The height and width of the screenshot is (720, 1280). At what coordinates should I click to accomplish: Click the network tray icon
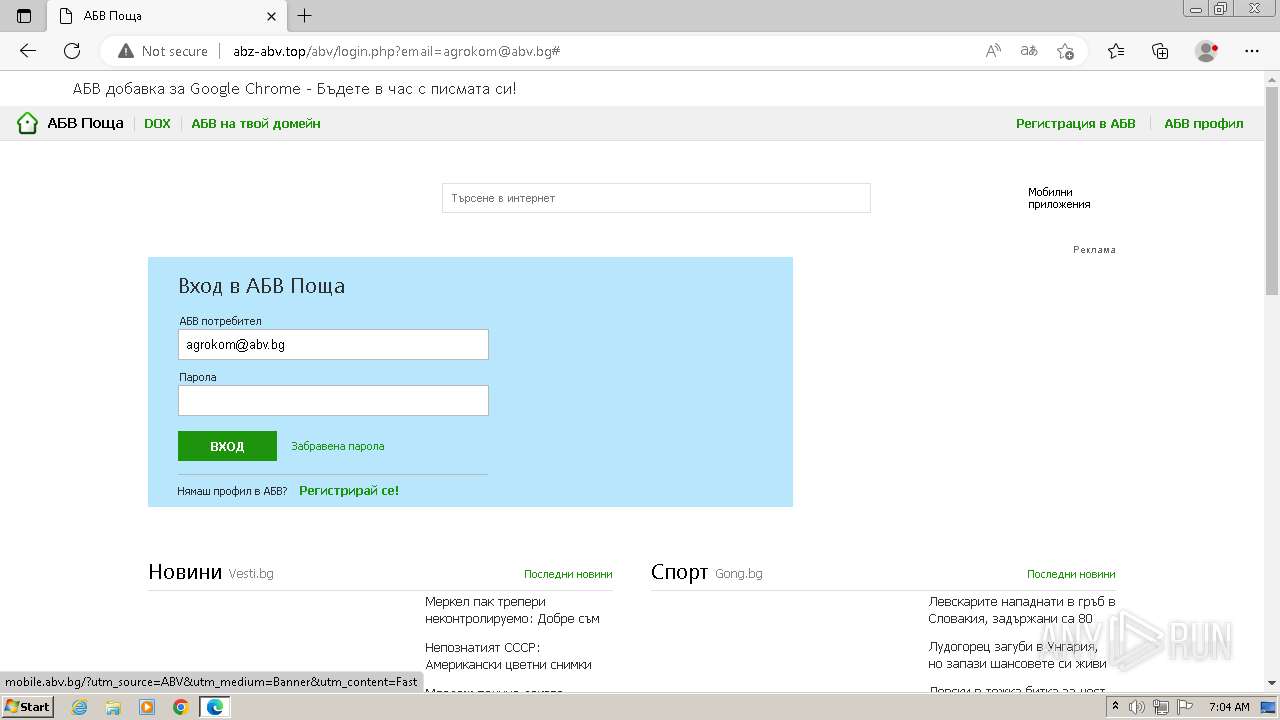[1160, 707]
